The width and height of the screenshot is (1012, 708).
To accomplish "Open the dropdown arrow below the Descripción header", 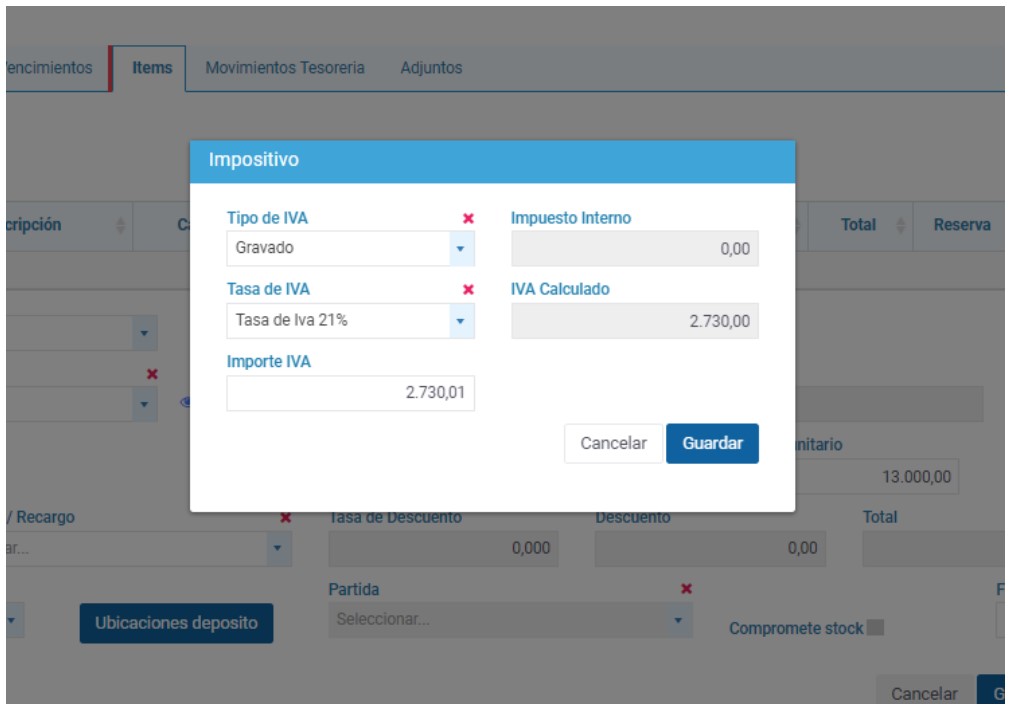I will coord(145,334).
